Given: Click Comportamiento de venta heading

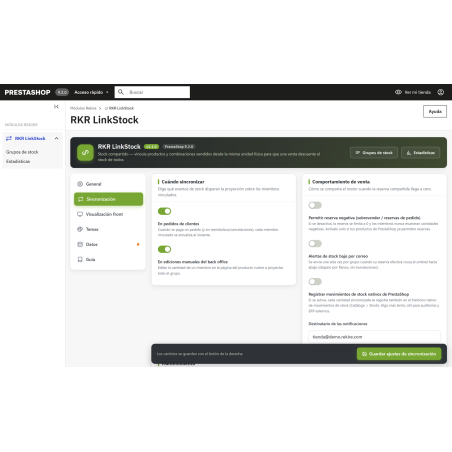Looking at the screenshot, I should [341, 182].
